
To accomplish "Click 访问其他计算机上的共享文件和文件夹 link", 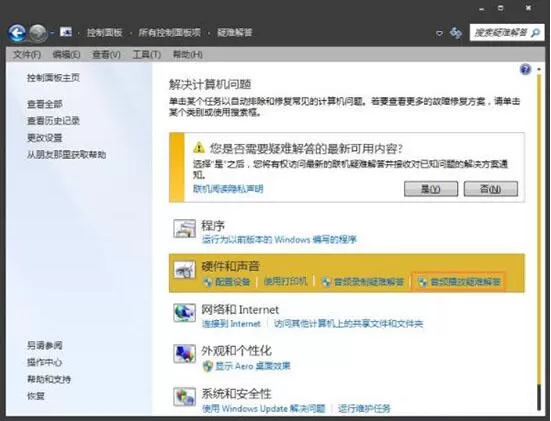I will tap(349, 324).
